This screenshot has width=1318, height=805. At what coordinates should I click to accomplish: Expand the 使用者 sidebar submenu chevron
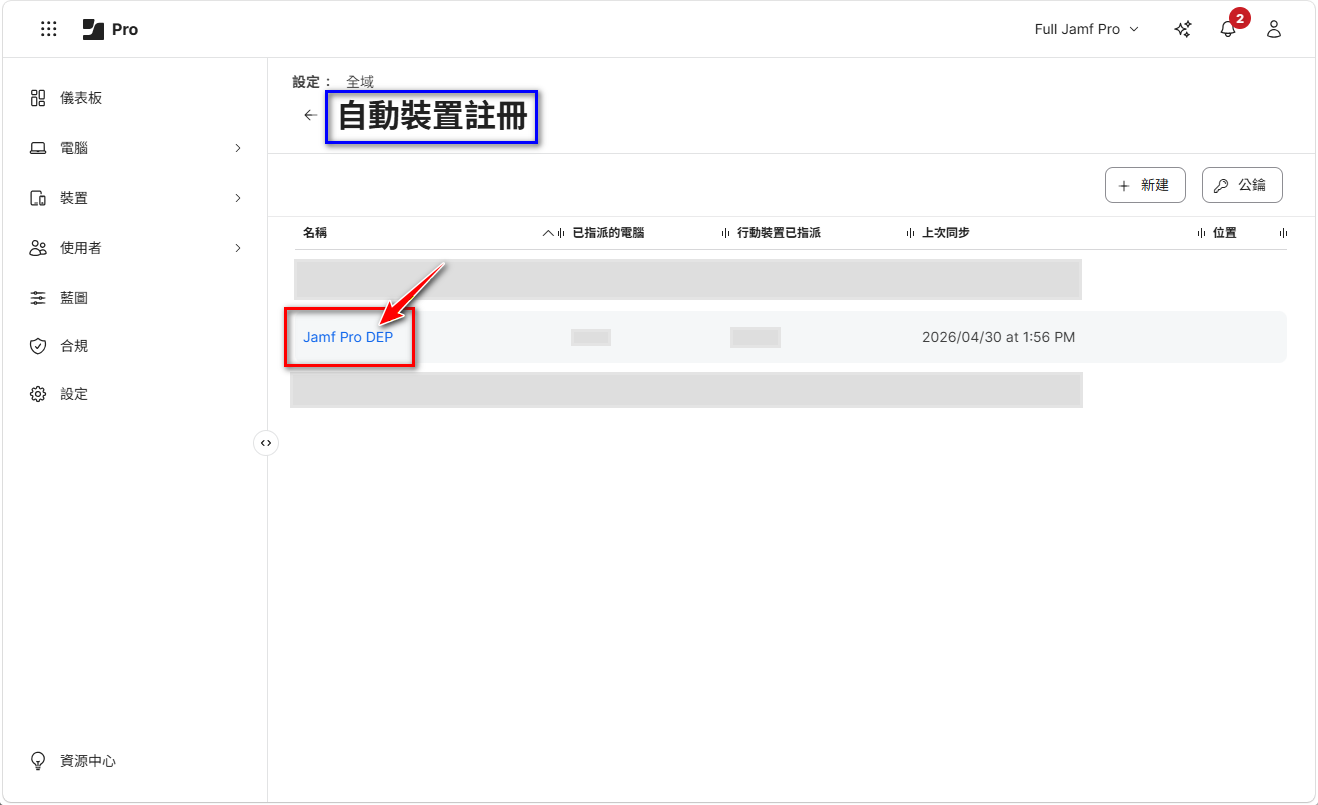(238, 248)
